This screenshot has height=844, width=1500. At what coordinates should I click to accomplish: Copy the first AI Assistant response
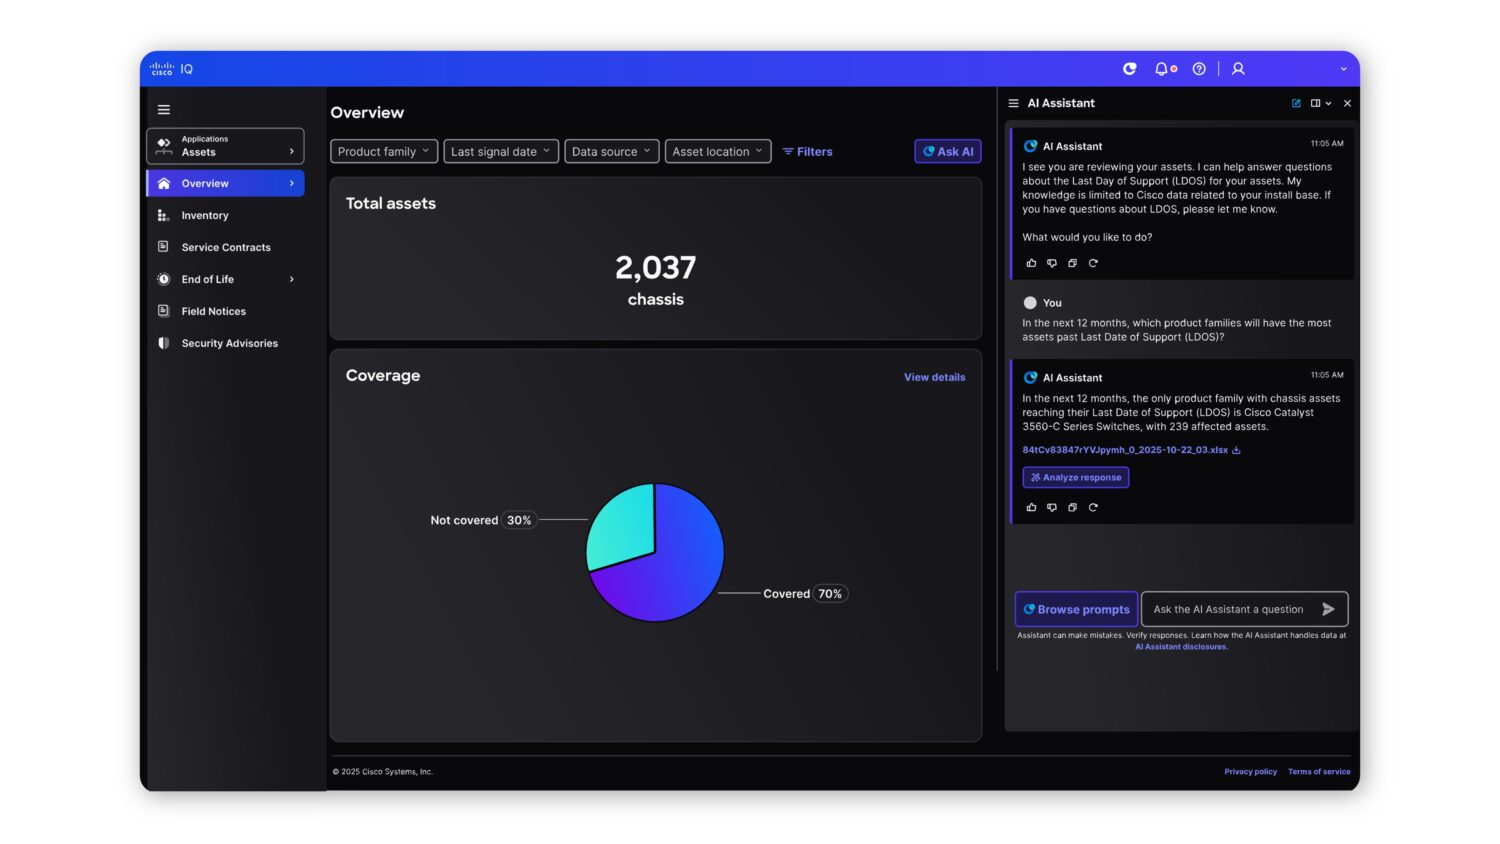[1072, 263]
